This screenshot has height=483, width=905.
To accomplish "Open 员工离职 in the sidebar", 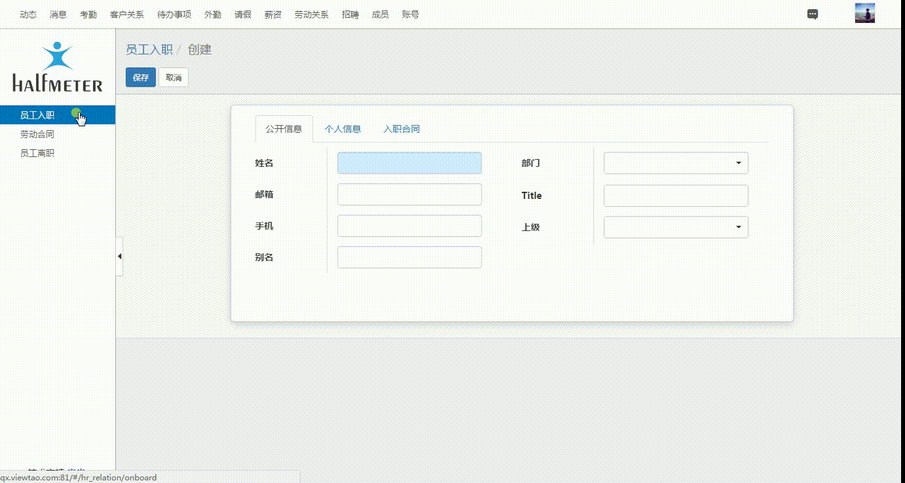I will (x=37, y=153).
